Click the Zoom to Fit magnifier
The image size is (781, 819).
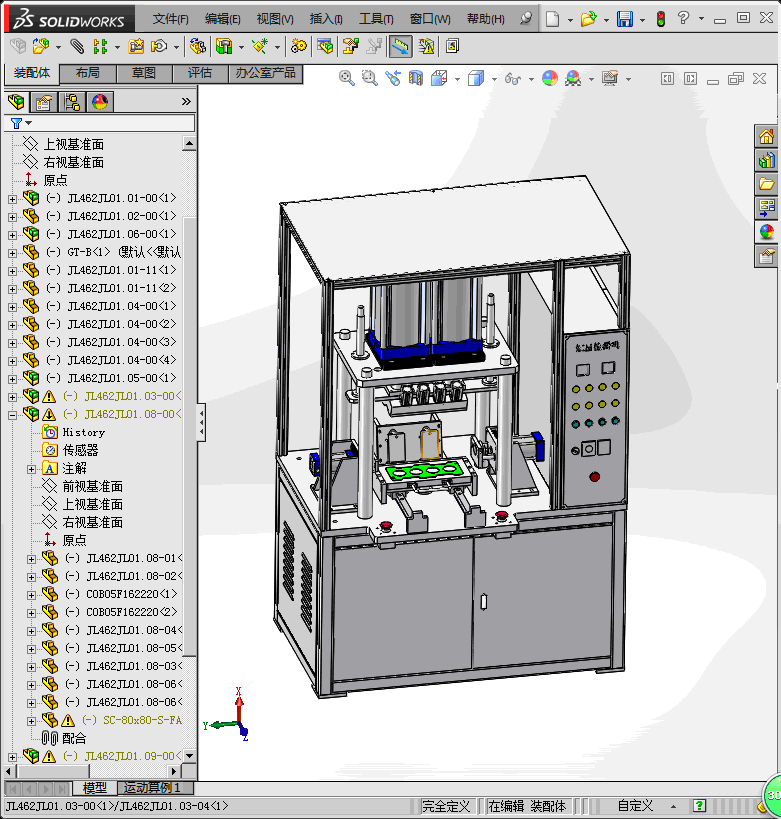(347, 78)
